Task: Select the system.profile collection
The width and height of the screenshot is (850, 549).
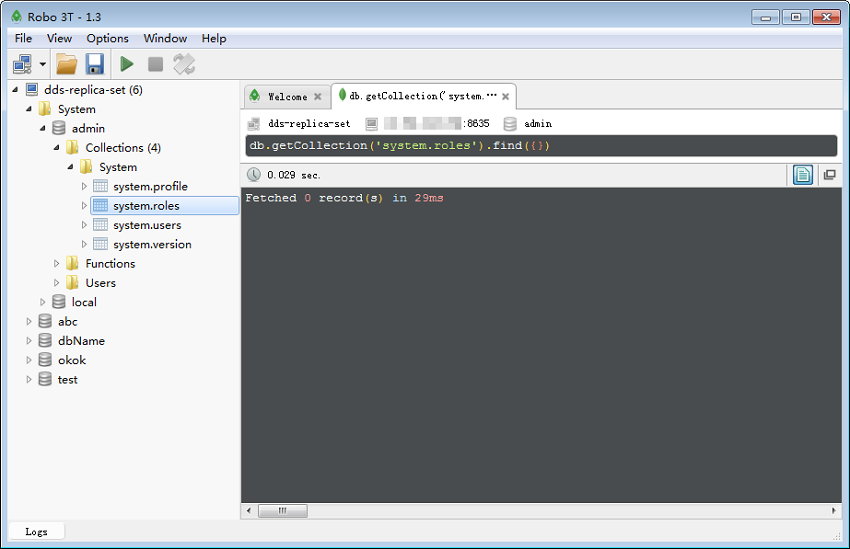Action: click(150, 186)
